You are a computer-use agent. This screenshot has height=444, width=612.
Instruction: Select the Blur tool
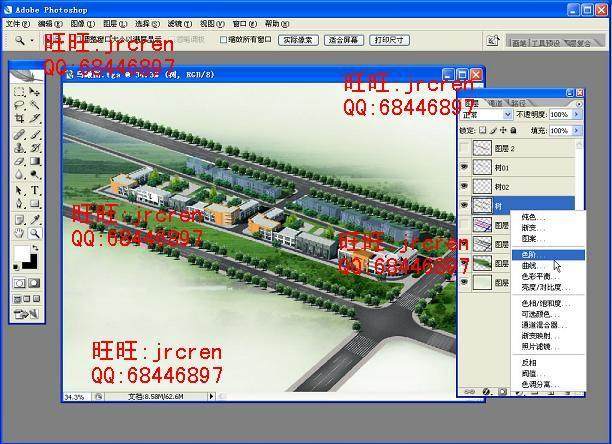(x=19, y=174)
